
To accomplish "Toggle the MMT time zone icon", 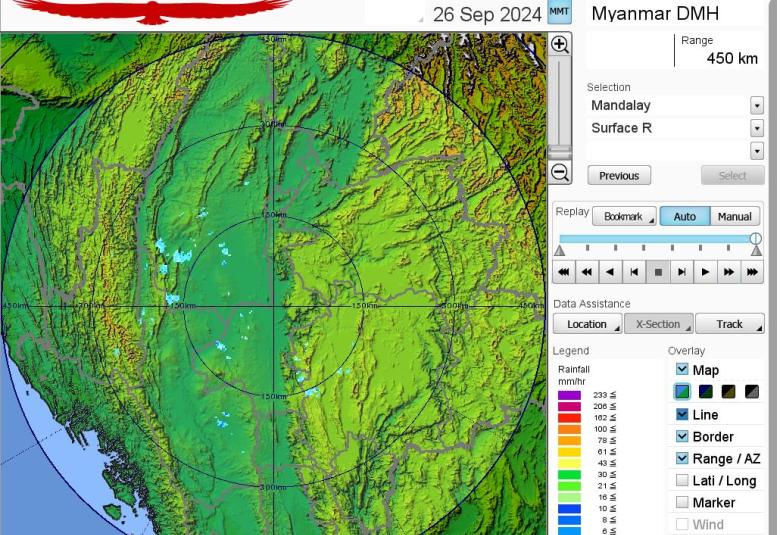I will [x=559, y=13].
